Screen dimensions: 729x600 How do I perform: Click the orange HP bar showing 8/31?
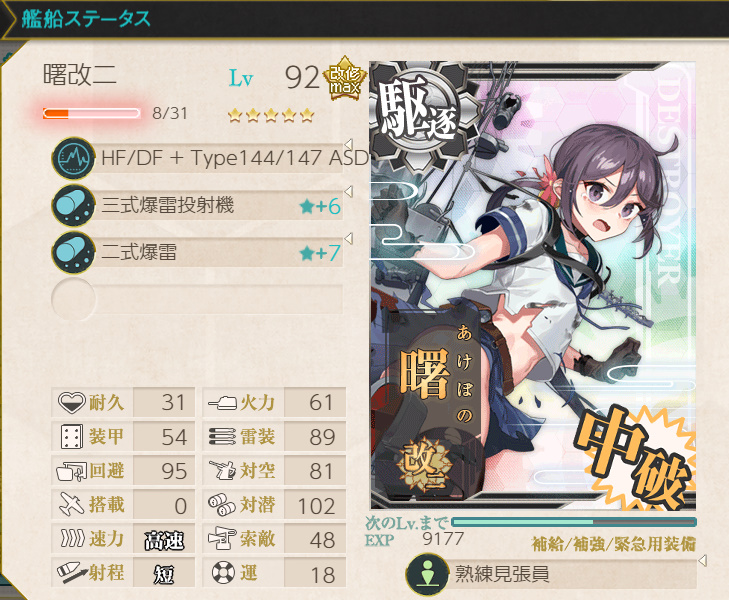92,113
